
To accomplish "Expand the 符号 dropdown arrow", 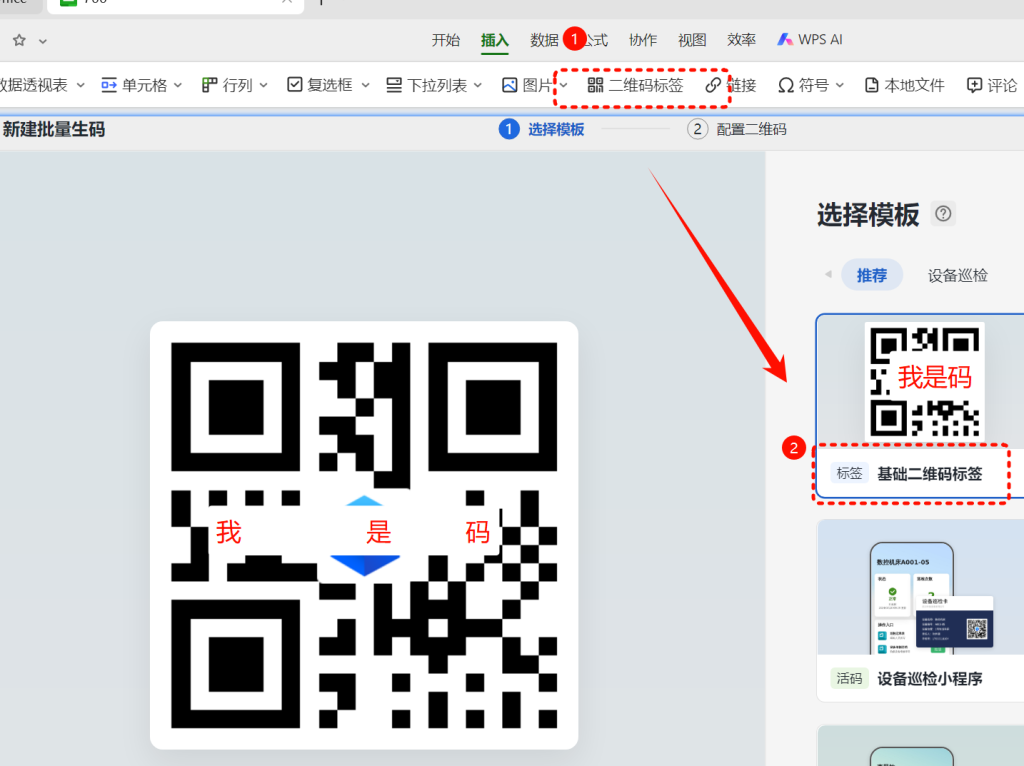I will pos(840,85).
